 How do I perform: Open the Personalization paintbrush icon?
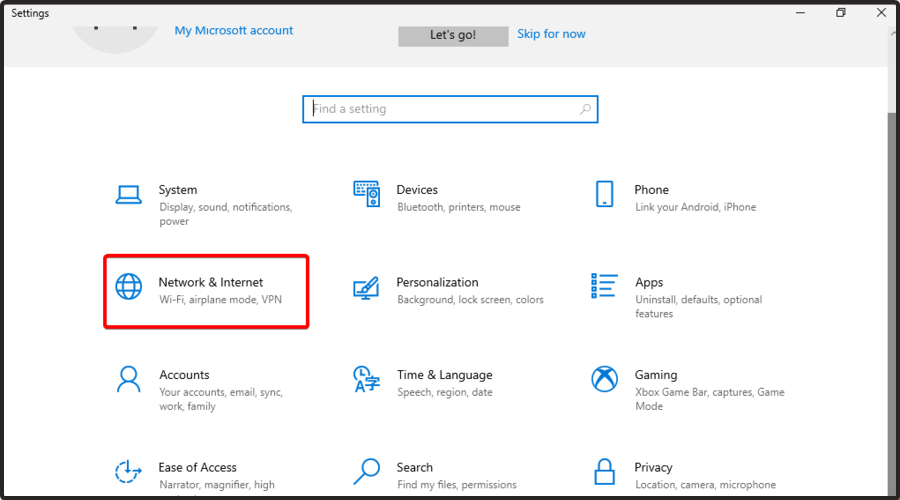click(366, 288)
